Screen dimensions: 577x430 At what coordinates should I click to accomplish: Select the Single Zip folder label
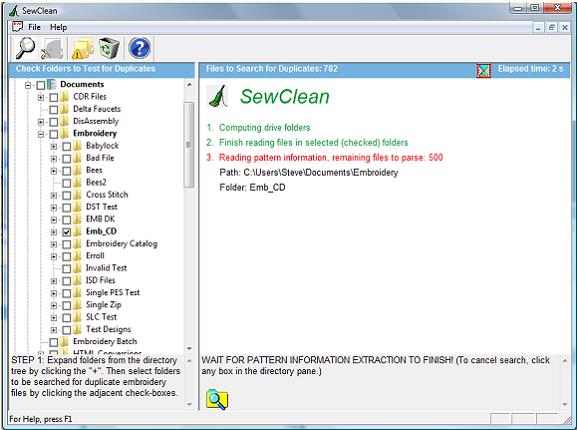click(103, 305)
